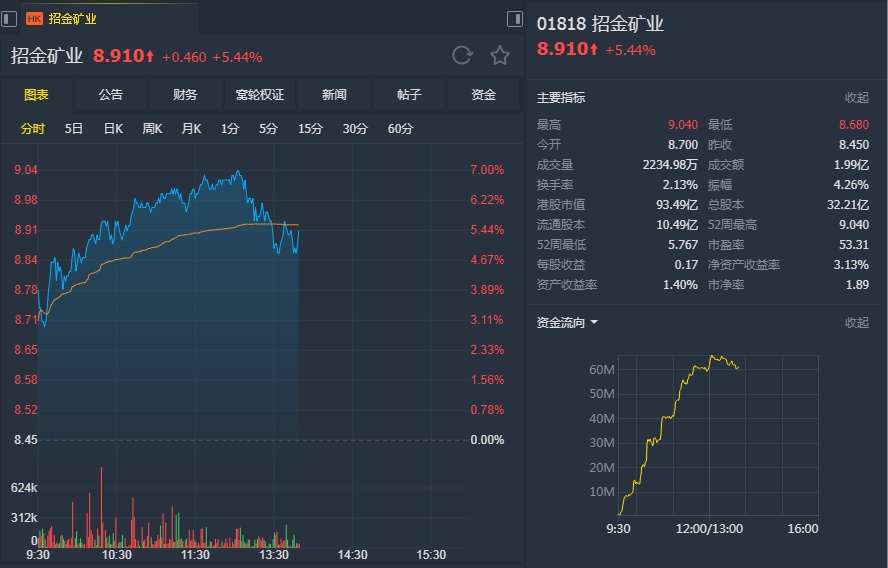Select the 5日 chart period
888x568 pixels.
(x=74, y=128)
